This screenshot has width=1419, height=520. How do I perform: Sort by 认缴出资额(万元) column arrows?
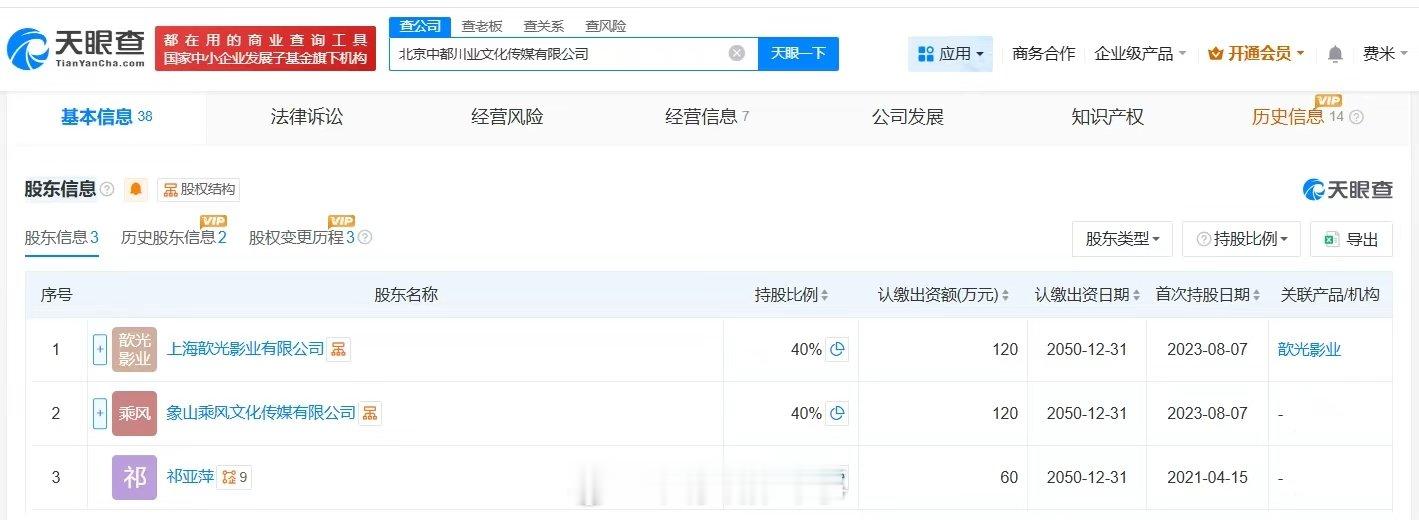tap(1005, 295)
